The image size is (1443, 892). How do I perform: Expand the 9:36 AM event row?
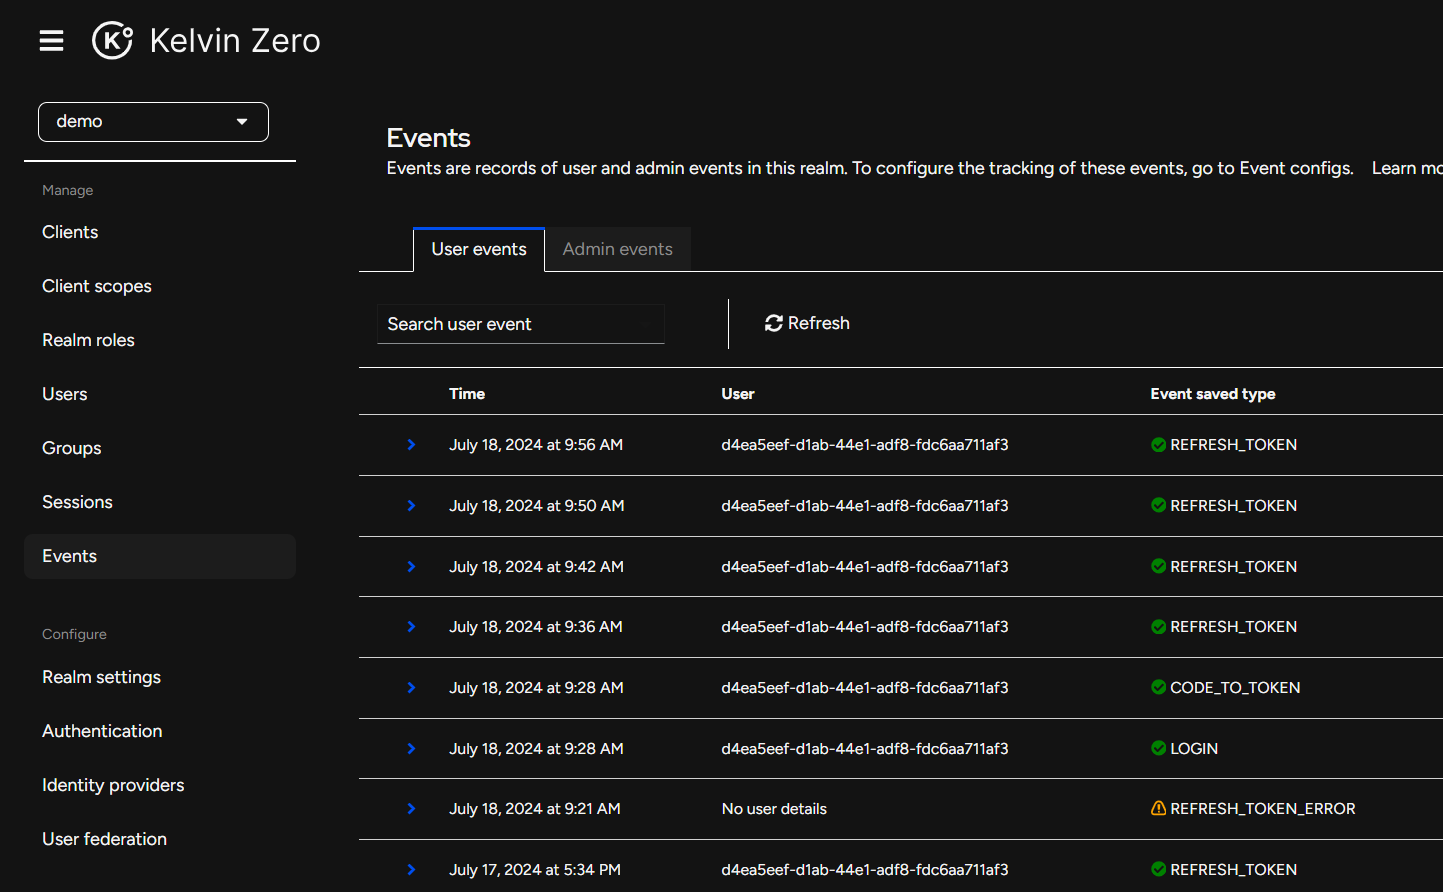click(411, 627)
